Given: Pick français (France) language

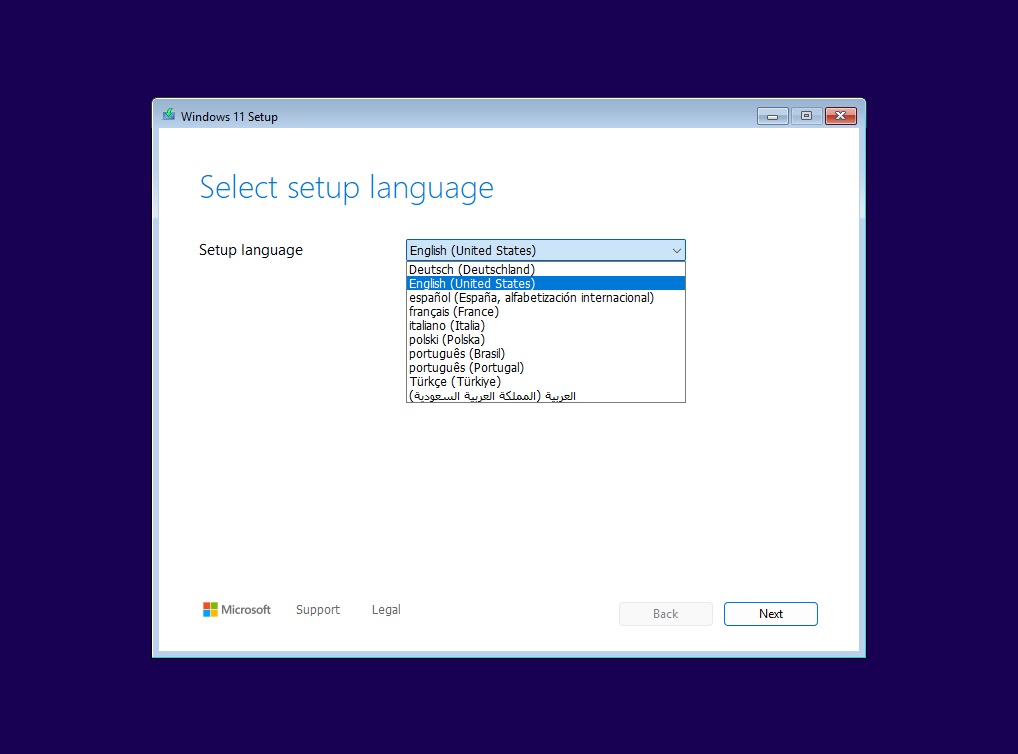Looking at the screenshot, I should (545, 312).
